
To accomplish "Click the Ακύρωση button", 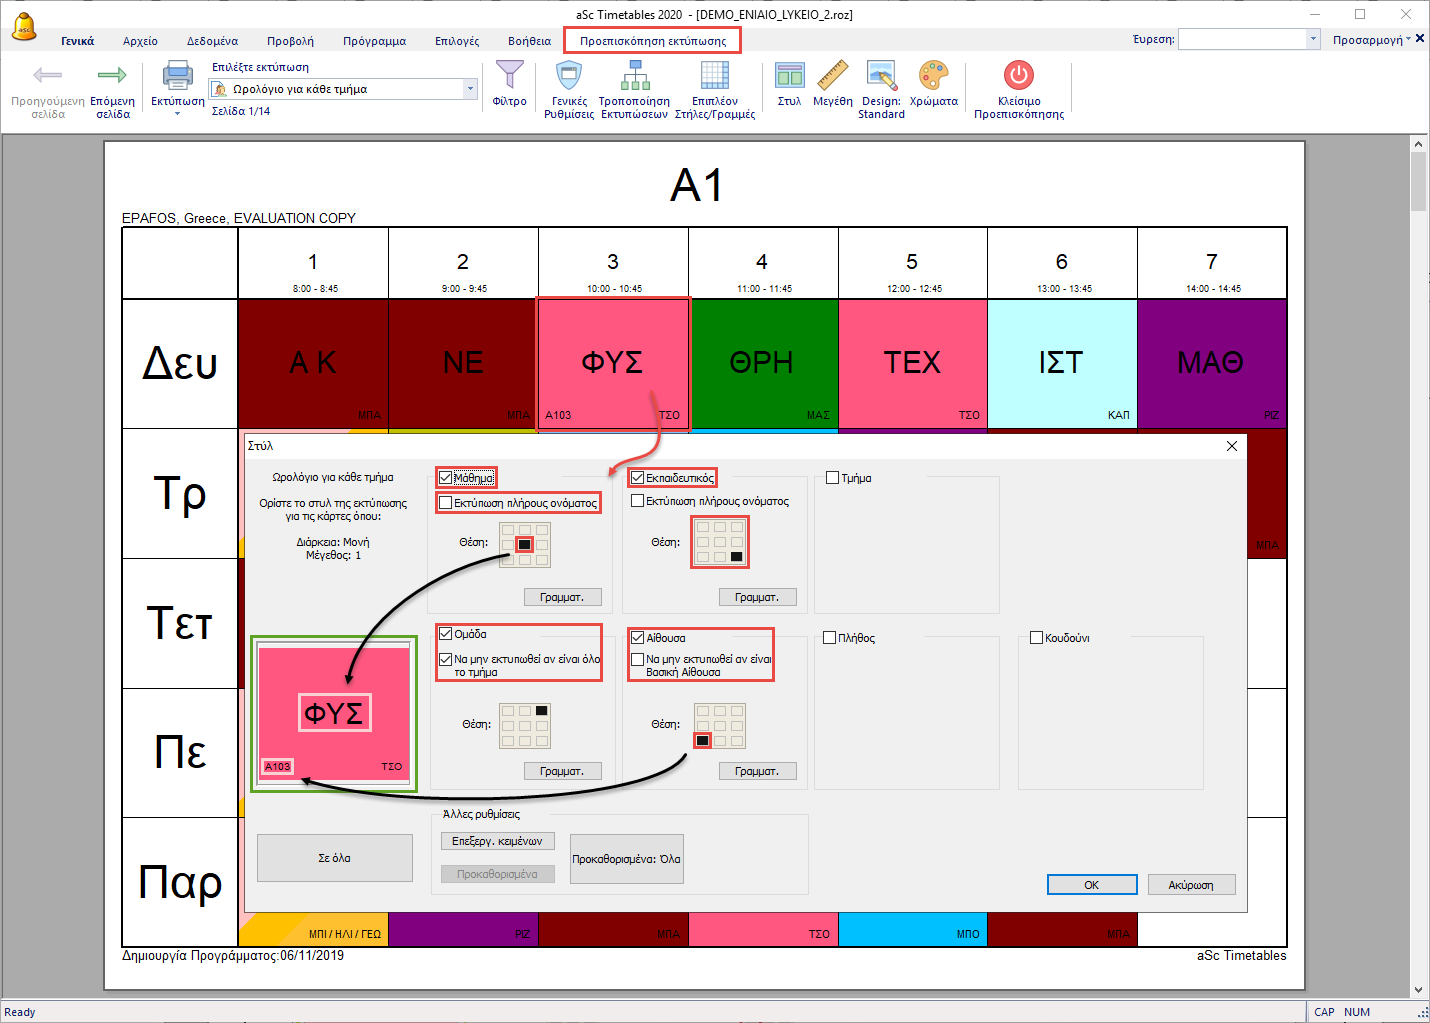I will click(1190, 885).
